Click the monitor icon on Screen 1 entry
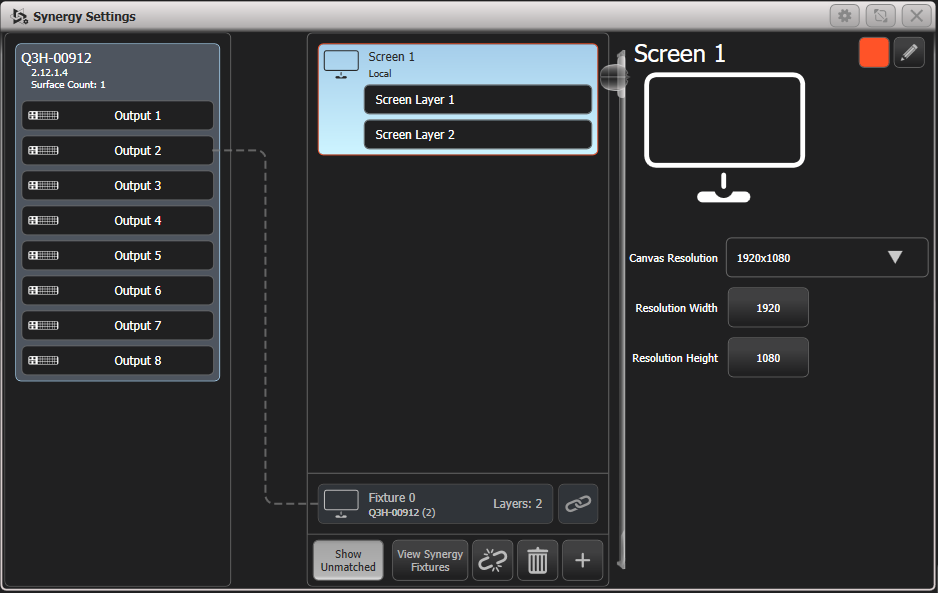This screenshot has width=938, height=593. pos(341,62)
